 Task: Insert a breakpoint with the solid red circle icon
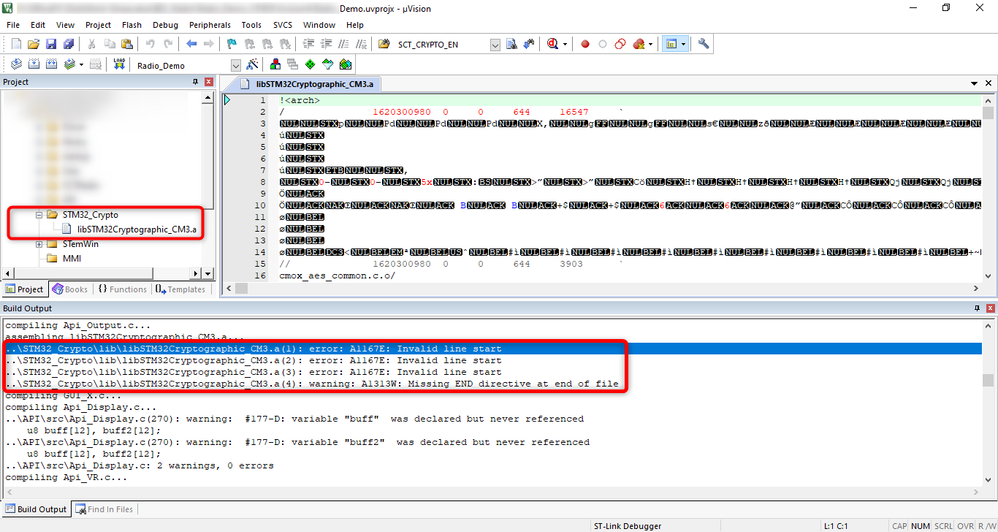[x=585, y=45]
